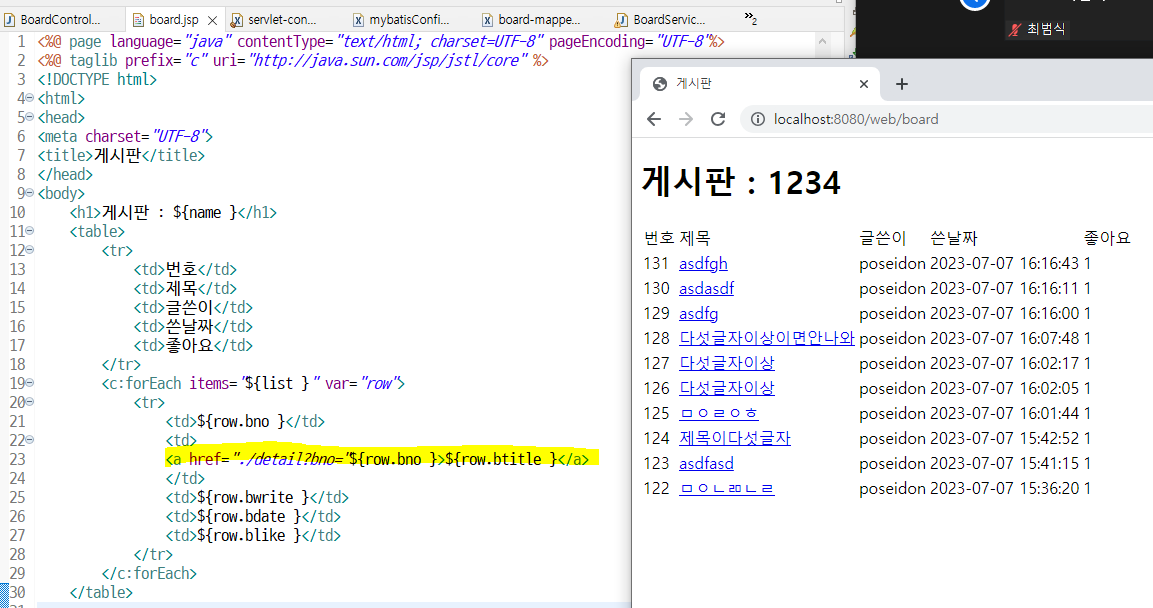Viewport: 1153px width, 608px height.
Task: Click the browser forward arrow
Action: 685,119
